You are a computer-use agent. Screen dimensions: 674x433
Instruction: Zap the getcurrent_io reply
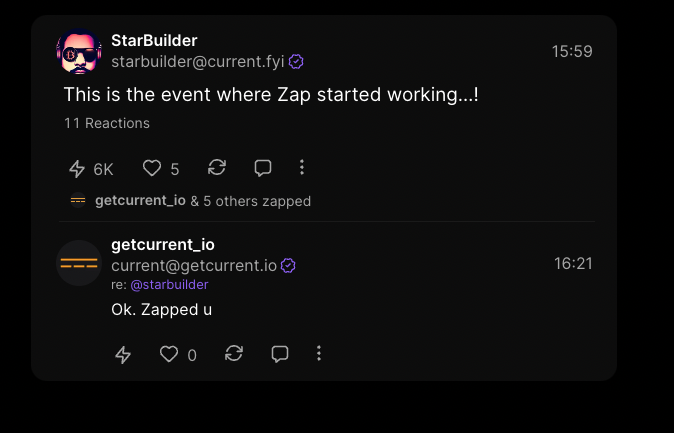coord(123,354)
